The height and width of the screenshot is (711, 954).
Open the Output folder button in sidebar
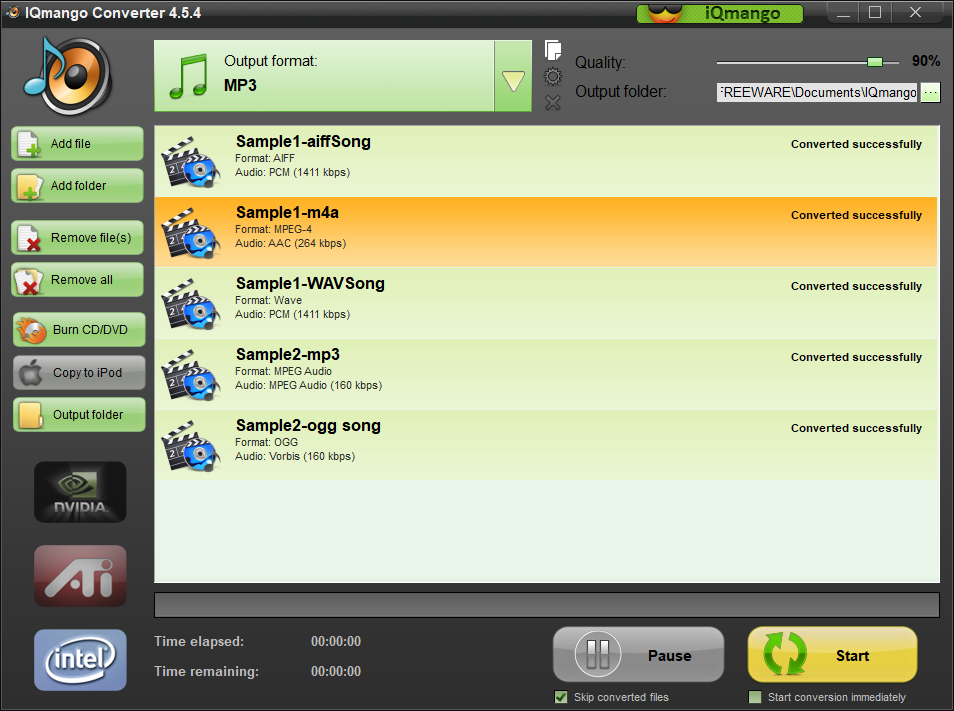(x=79, y=415)
